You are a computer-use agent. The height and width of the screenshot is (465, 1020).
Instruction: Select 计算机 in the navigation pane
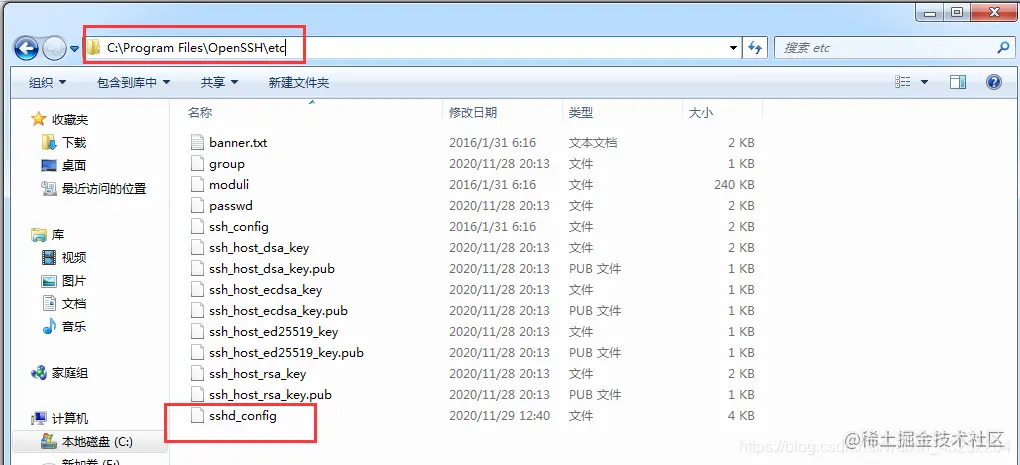(70, 419)
